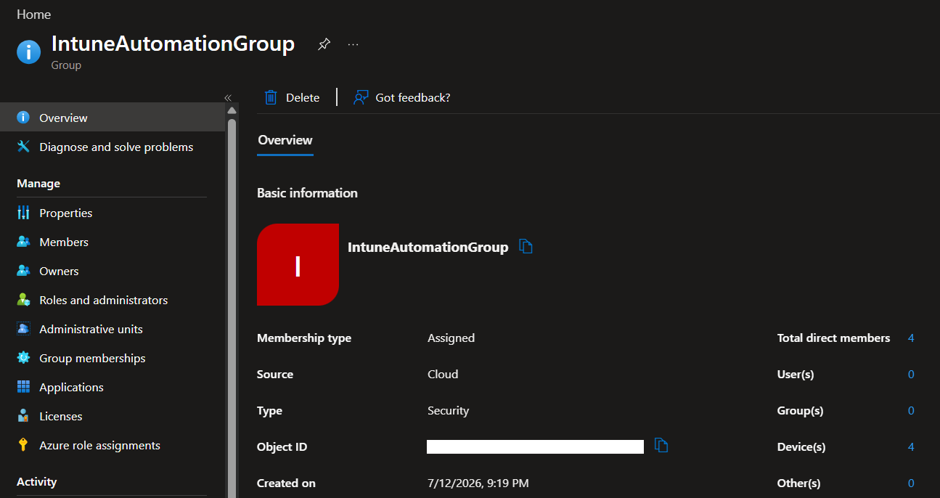This screenshot has width=940, height=498.
Task: Click the Members people icon
Action: click(23, 242)
